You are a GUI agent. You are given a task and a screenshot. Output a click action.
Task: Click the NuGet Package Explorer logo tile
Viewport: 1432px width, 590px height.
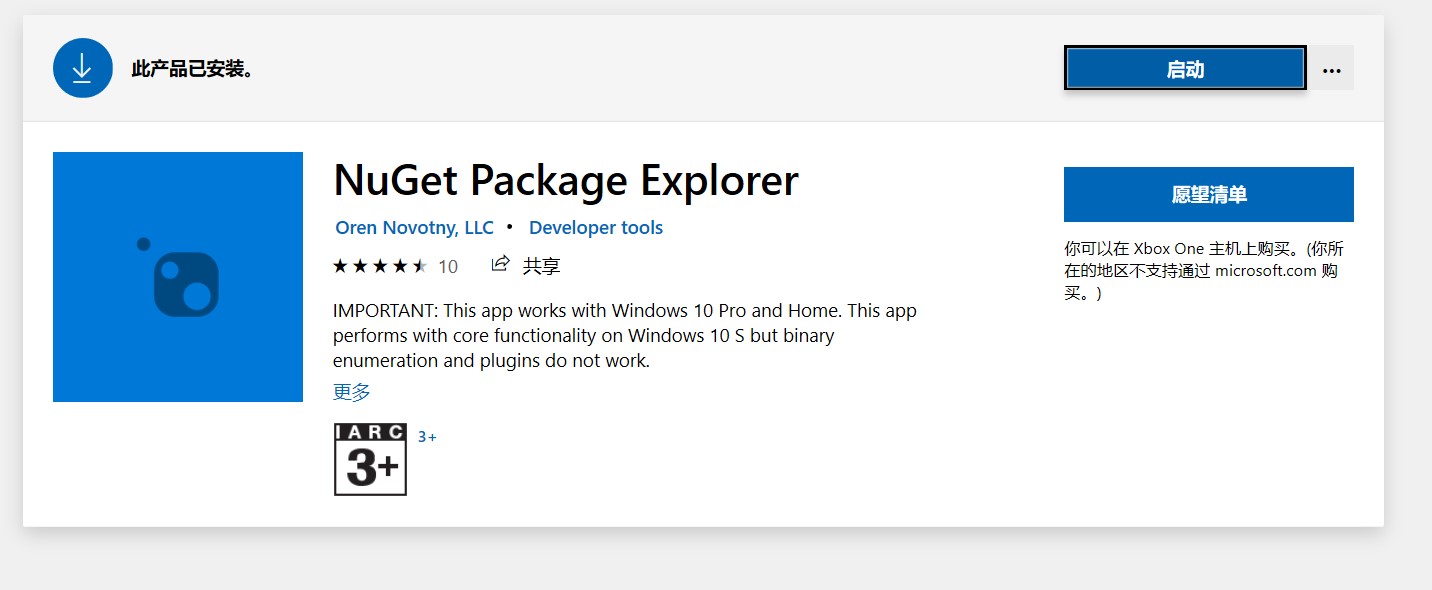[178, 277]
